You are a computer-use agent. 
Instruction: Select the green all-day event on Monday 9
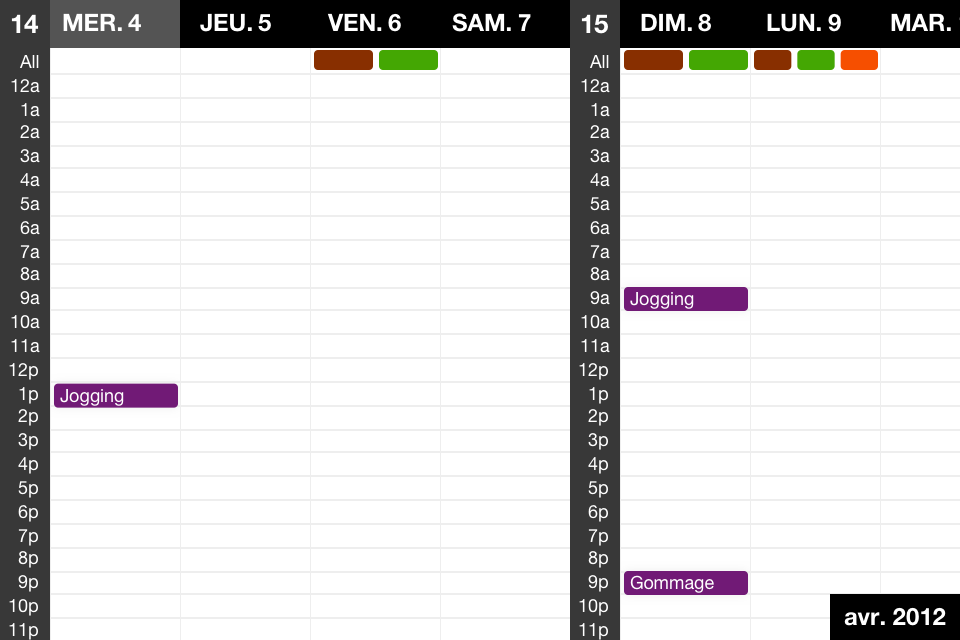click(x=815, y=60)
